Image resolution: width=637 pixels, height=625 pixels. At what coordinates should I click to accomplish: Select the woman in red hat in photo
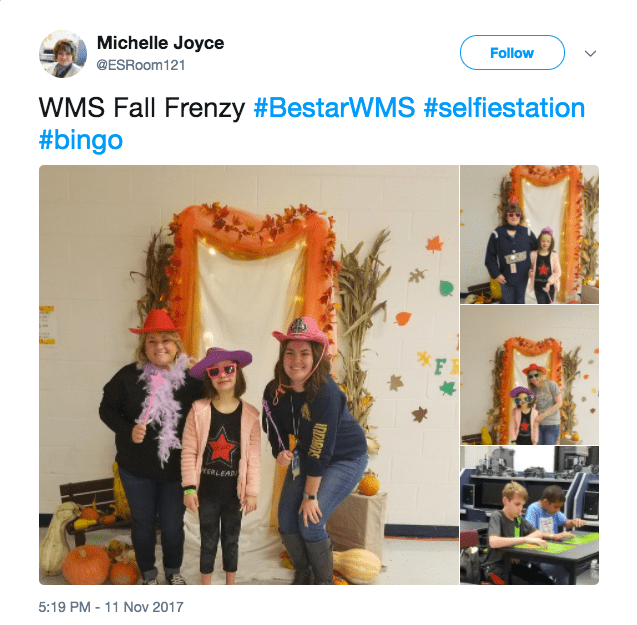[147, 443]
